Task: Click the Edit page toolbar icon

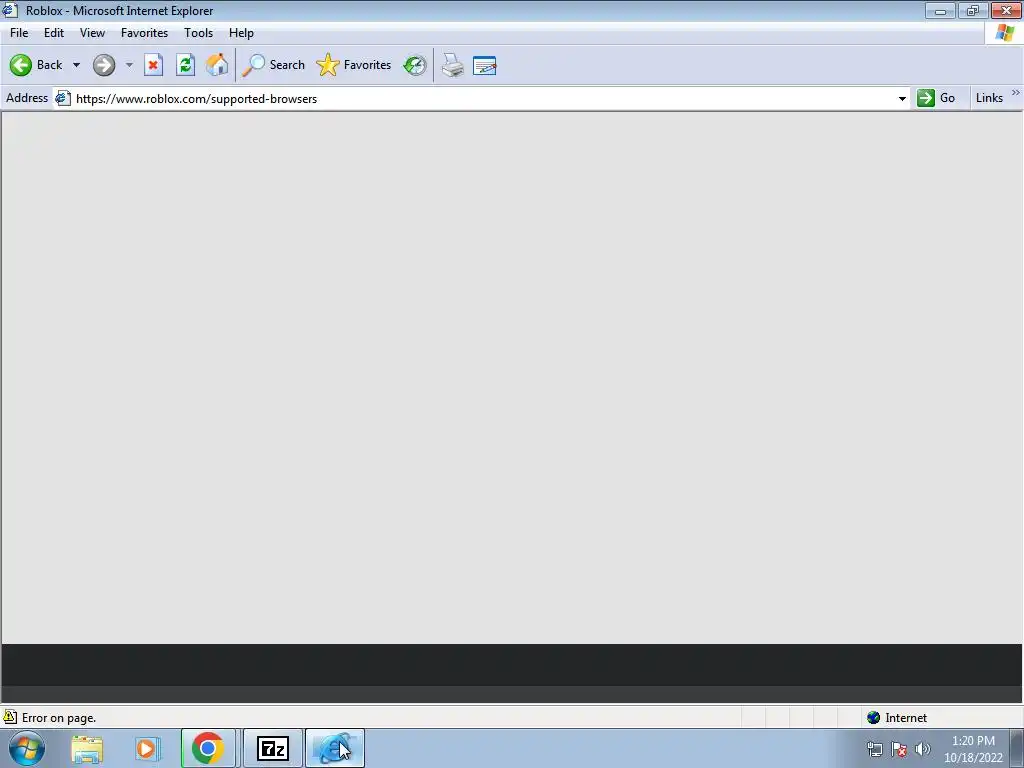Action: tap(485, 65)
